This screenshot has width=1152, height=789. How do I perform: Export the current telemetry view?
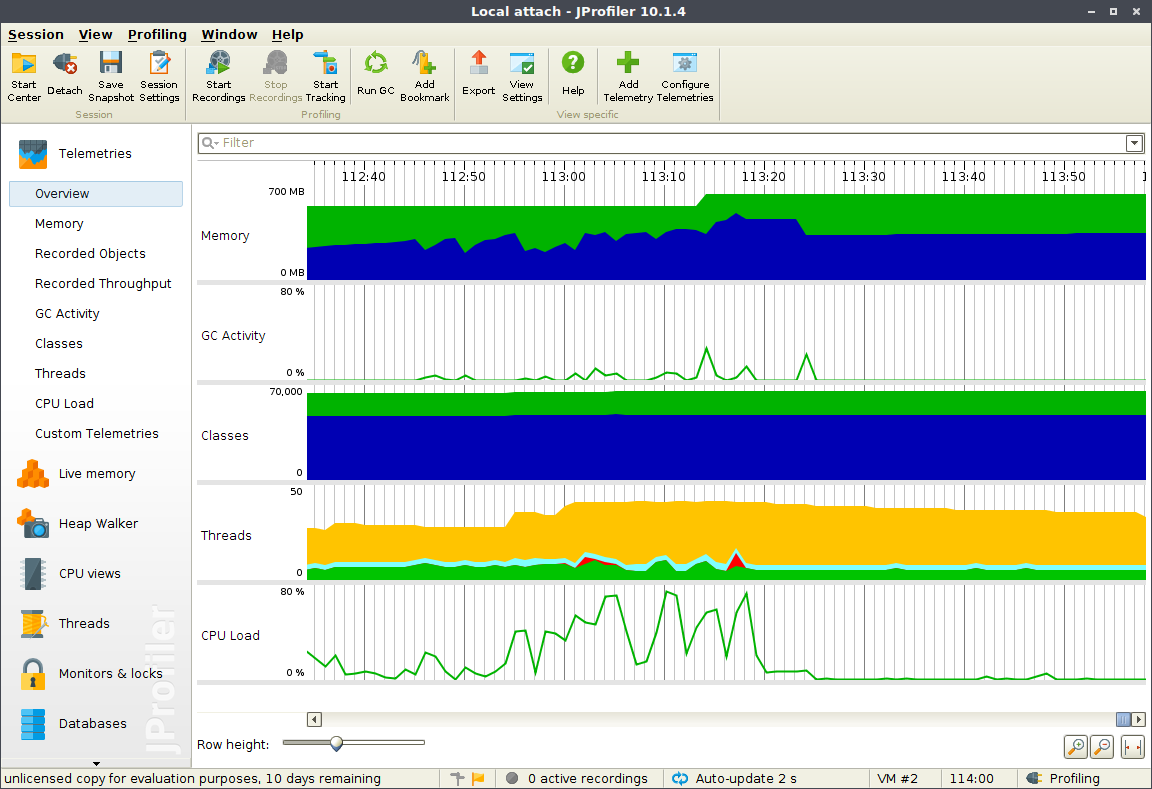[478, 75]
